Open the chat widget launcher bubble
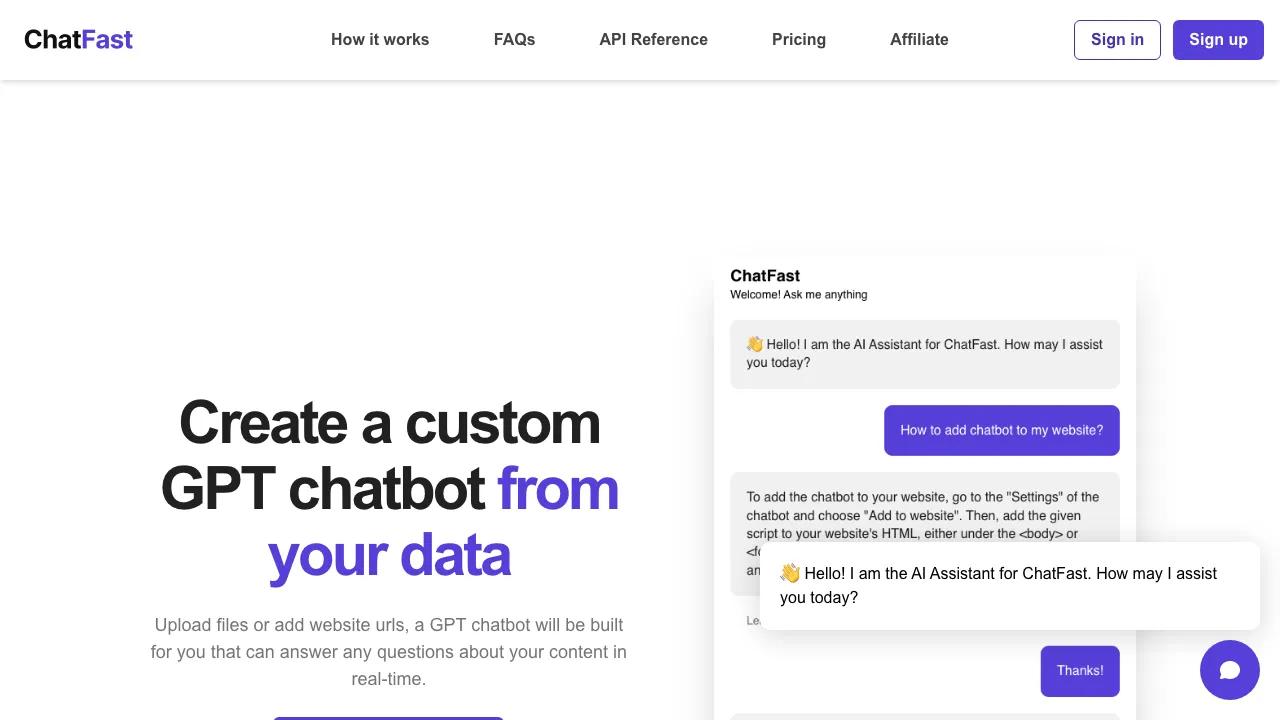1280x720 pixels. (1229, 670)
